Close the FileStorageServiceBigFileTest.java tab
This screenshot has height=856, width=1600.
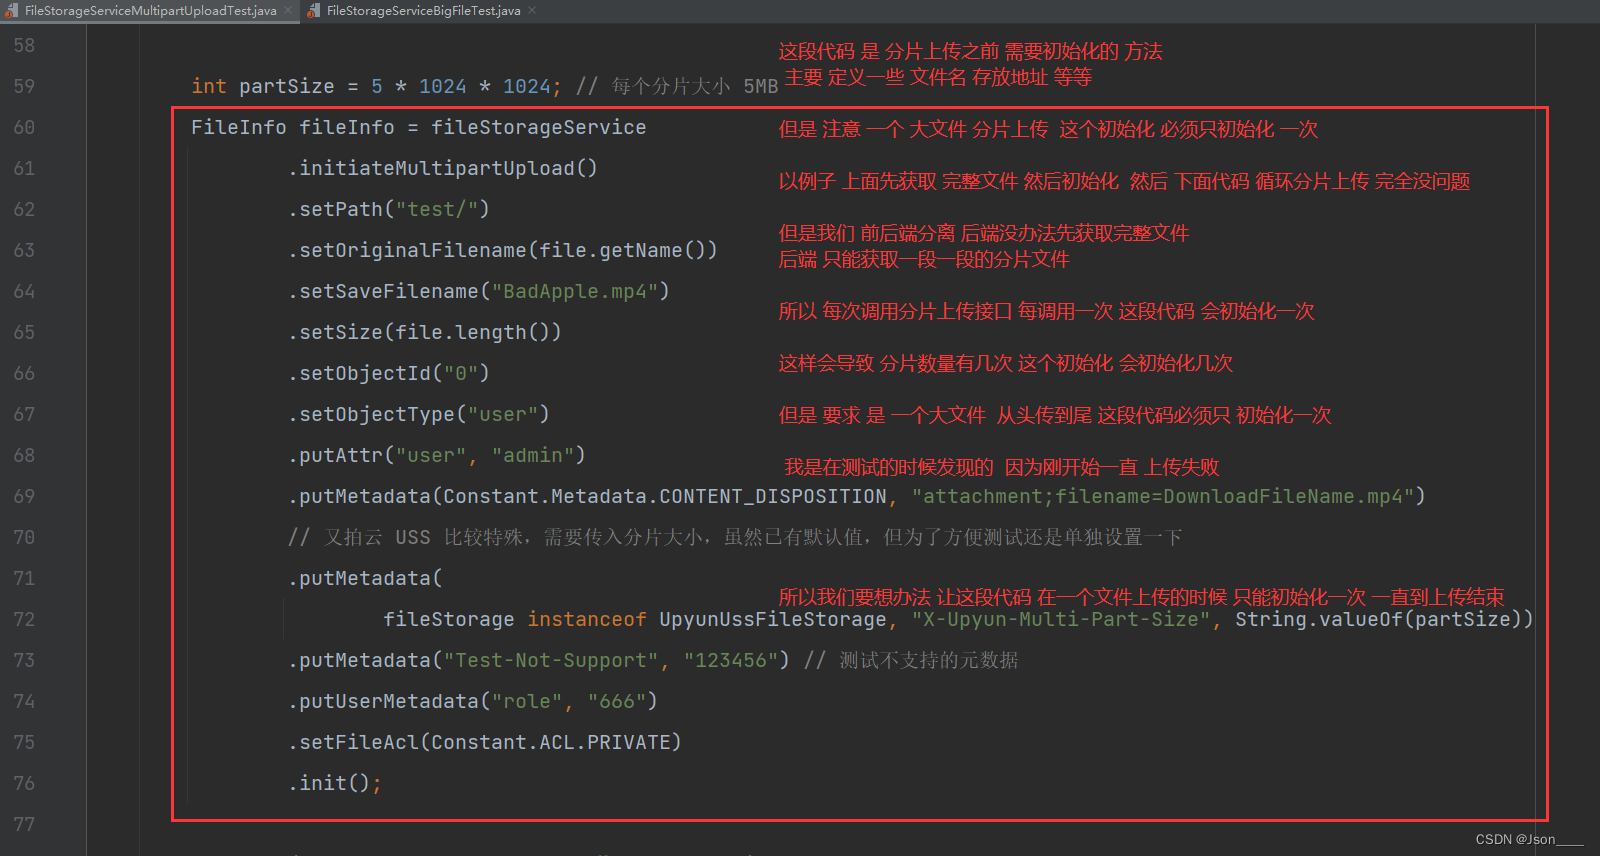pyautogui.click(x=532, y=11)
